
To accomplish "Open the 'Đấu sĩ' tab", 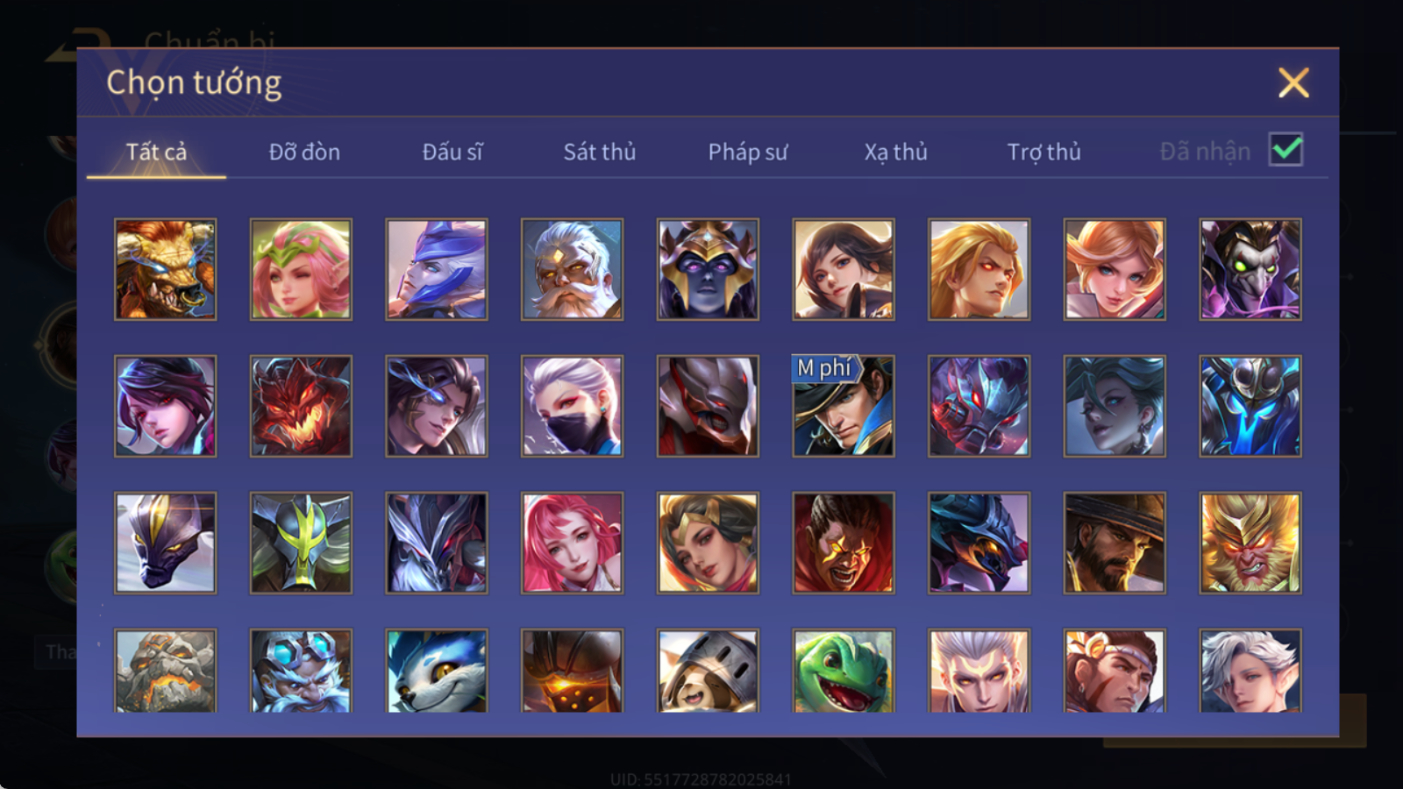I will (452, 152).
